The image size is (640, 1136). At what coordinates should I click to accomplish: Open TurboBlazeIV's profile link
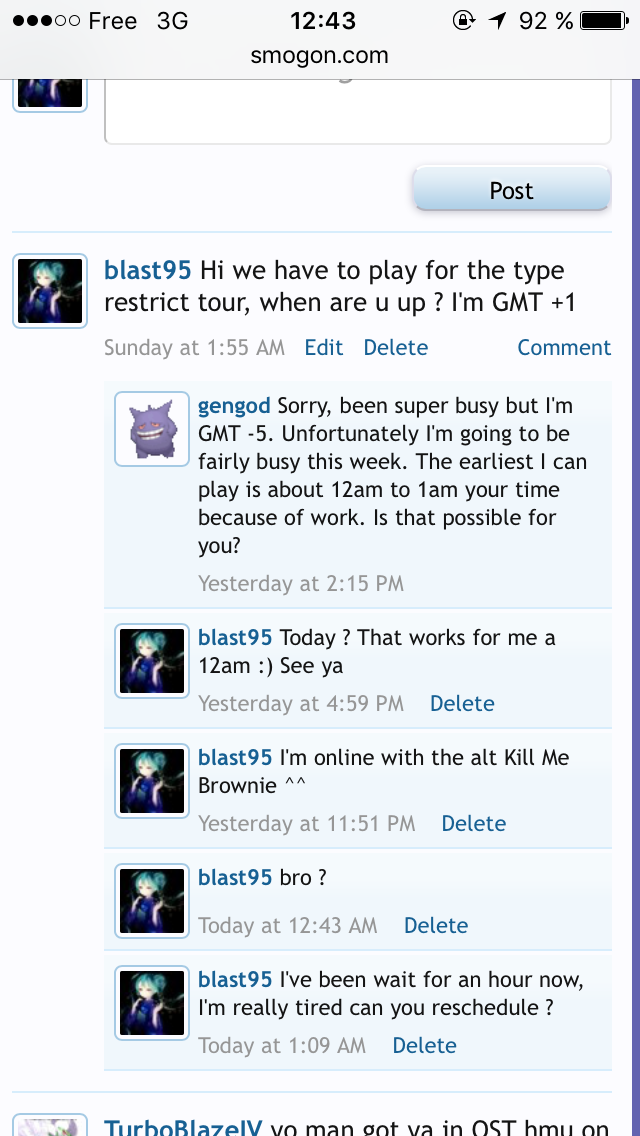pos(183,1127)
